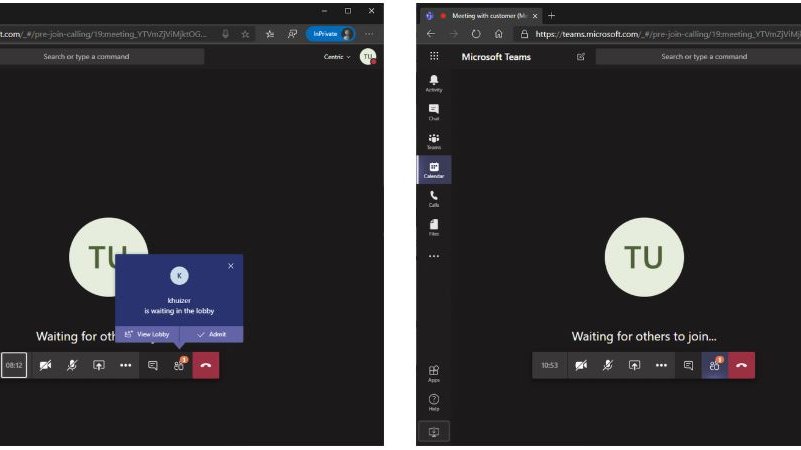The width and height of the screenshot is (801, 450).
Task: Start new chat with compose icon
Action: point(581,57)
